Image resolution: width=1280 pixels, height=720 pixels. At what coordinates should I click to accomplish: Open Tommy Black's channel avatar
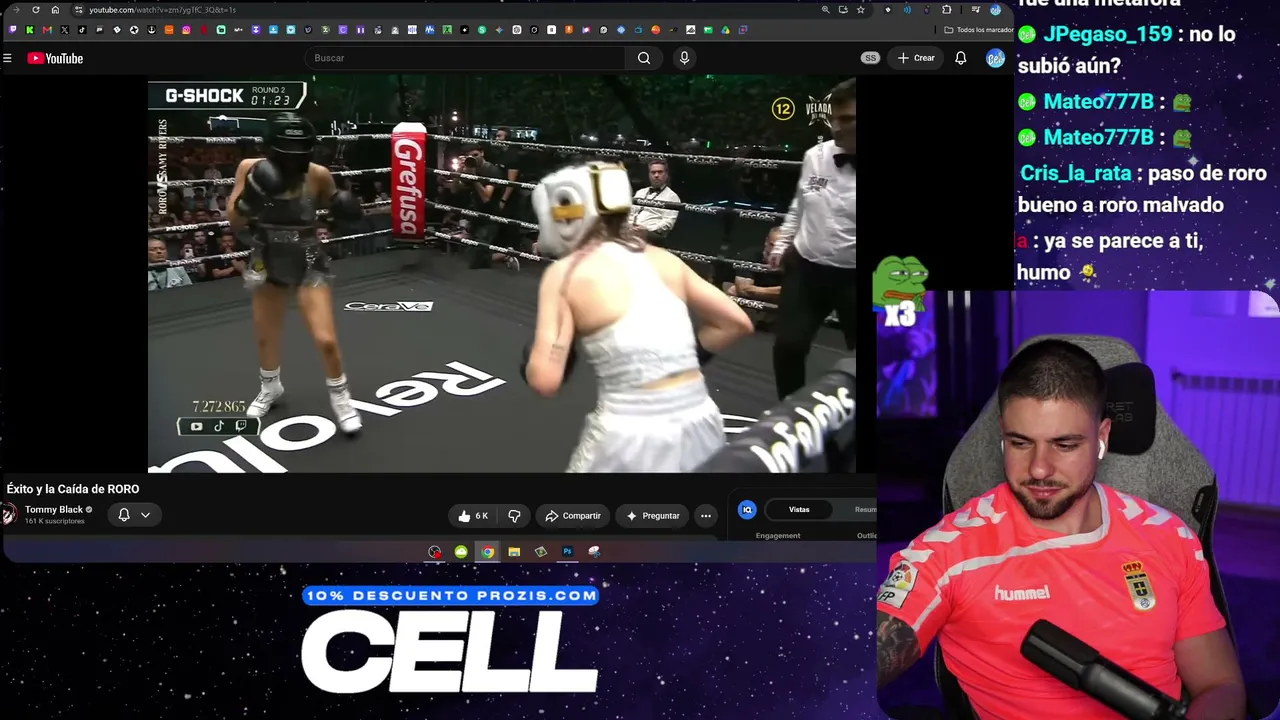[x=9, y=515]
